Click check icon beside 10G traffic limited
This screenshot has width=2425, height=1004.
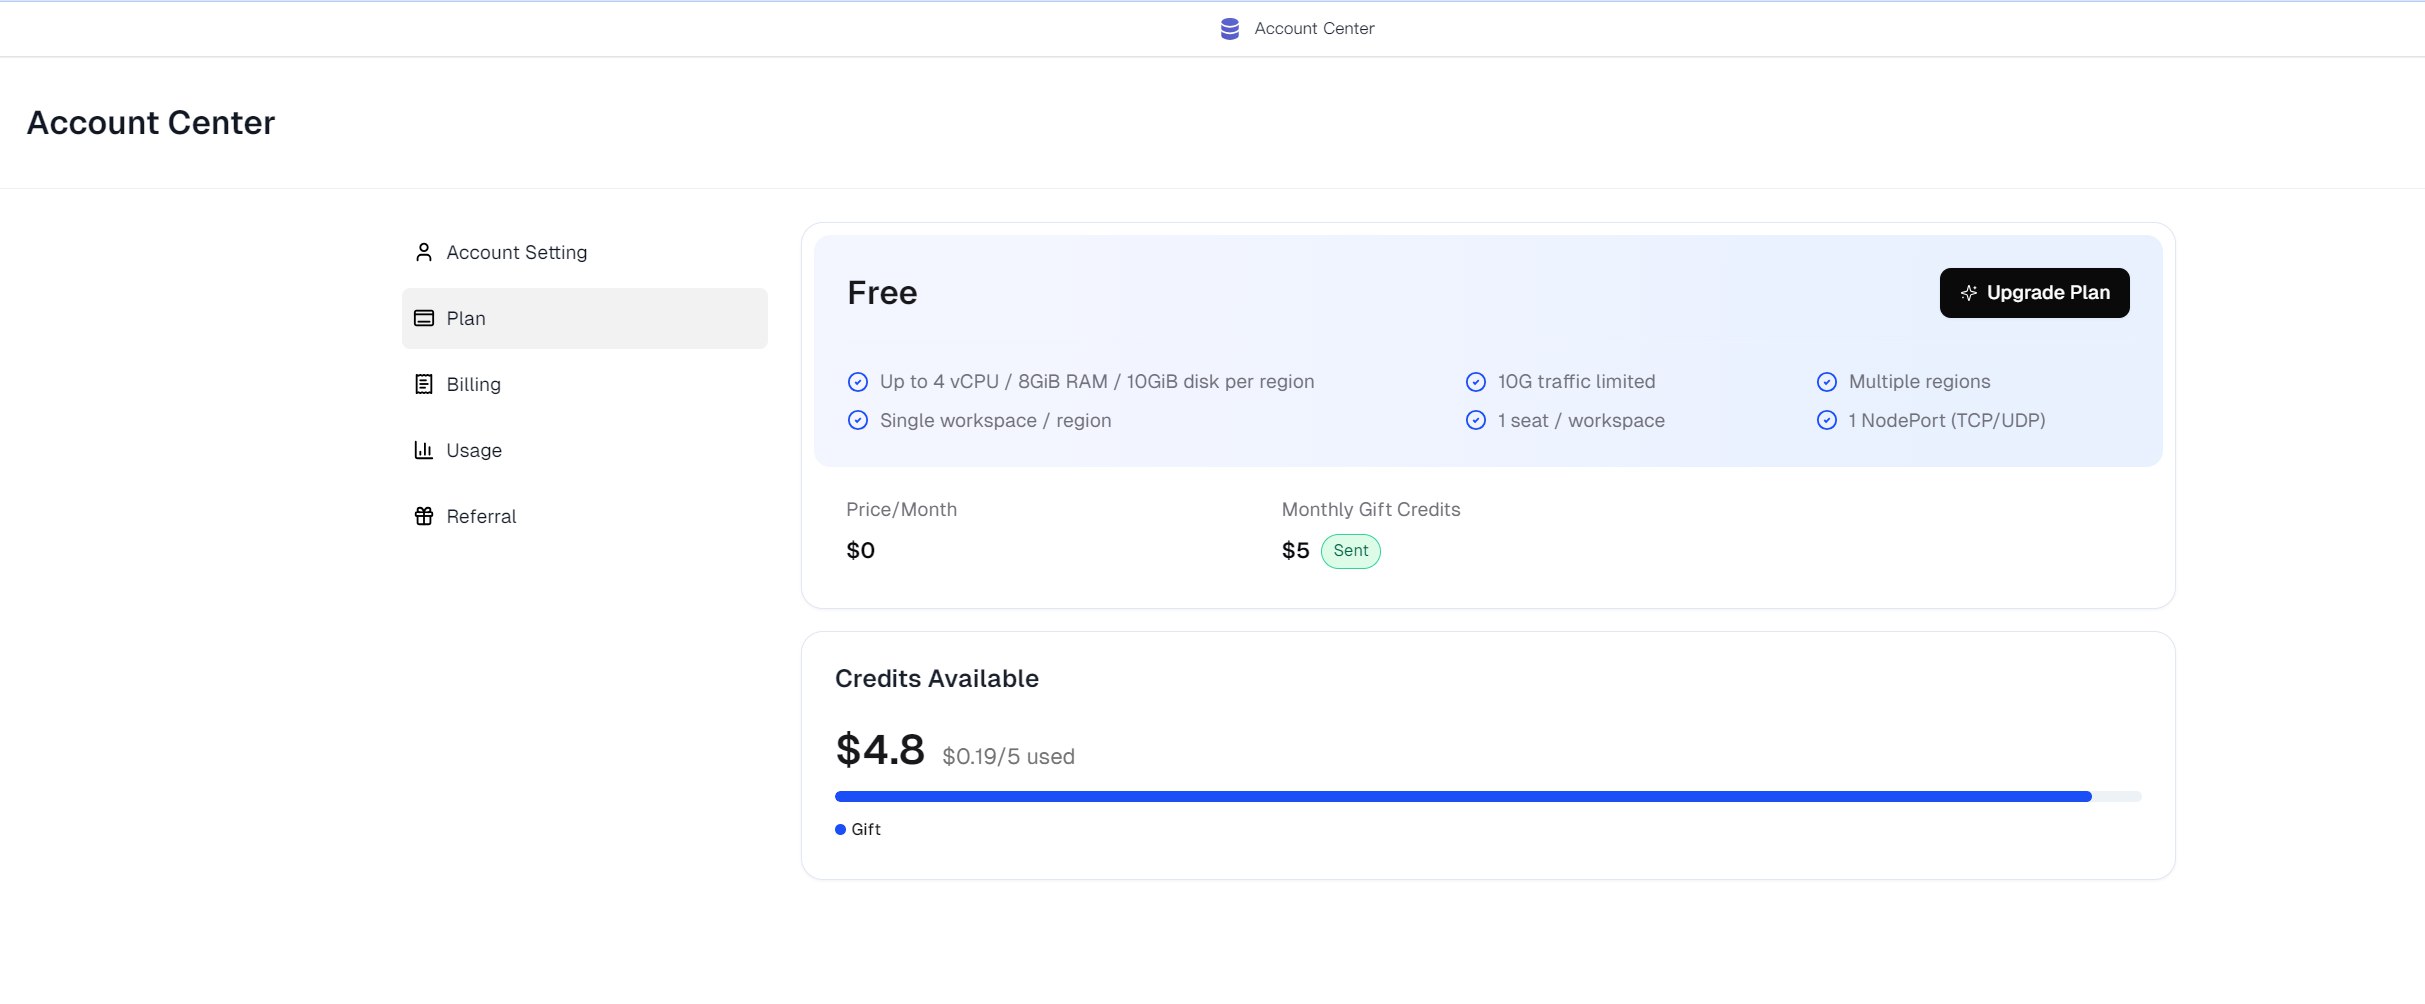coord(1476,382)
